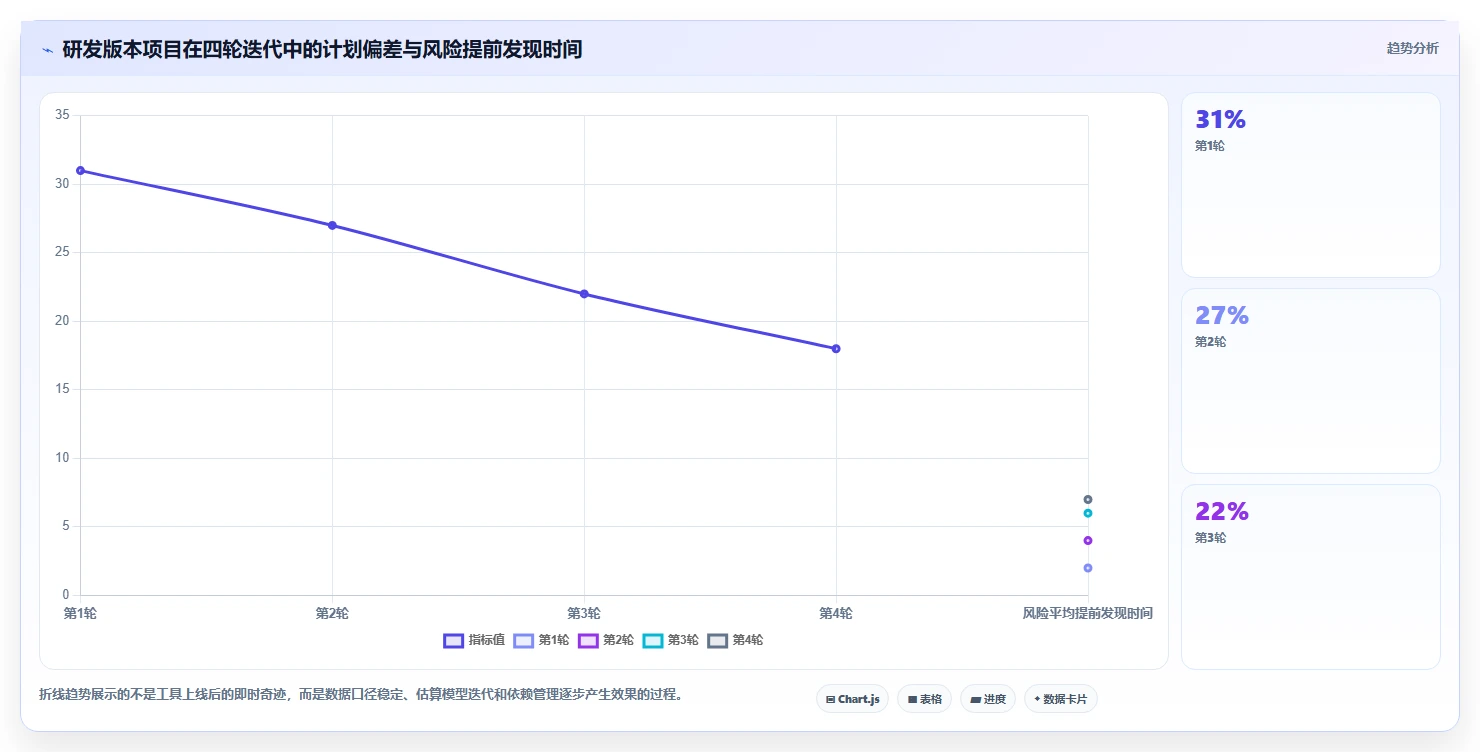This screenshot has width=1480, height=752.
Task: Click the cyan 第3轮 legend color box
Action: click(x=652, y=640)
